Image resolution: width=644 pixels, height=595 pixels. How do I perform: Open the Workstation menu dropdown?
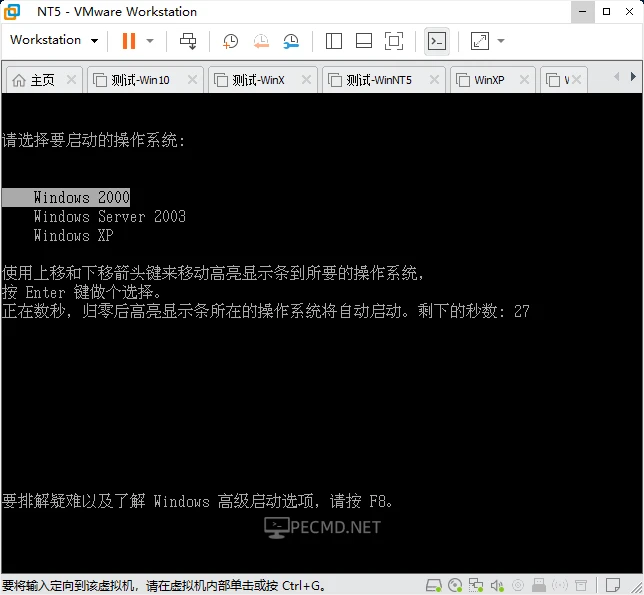click(54, 40)
